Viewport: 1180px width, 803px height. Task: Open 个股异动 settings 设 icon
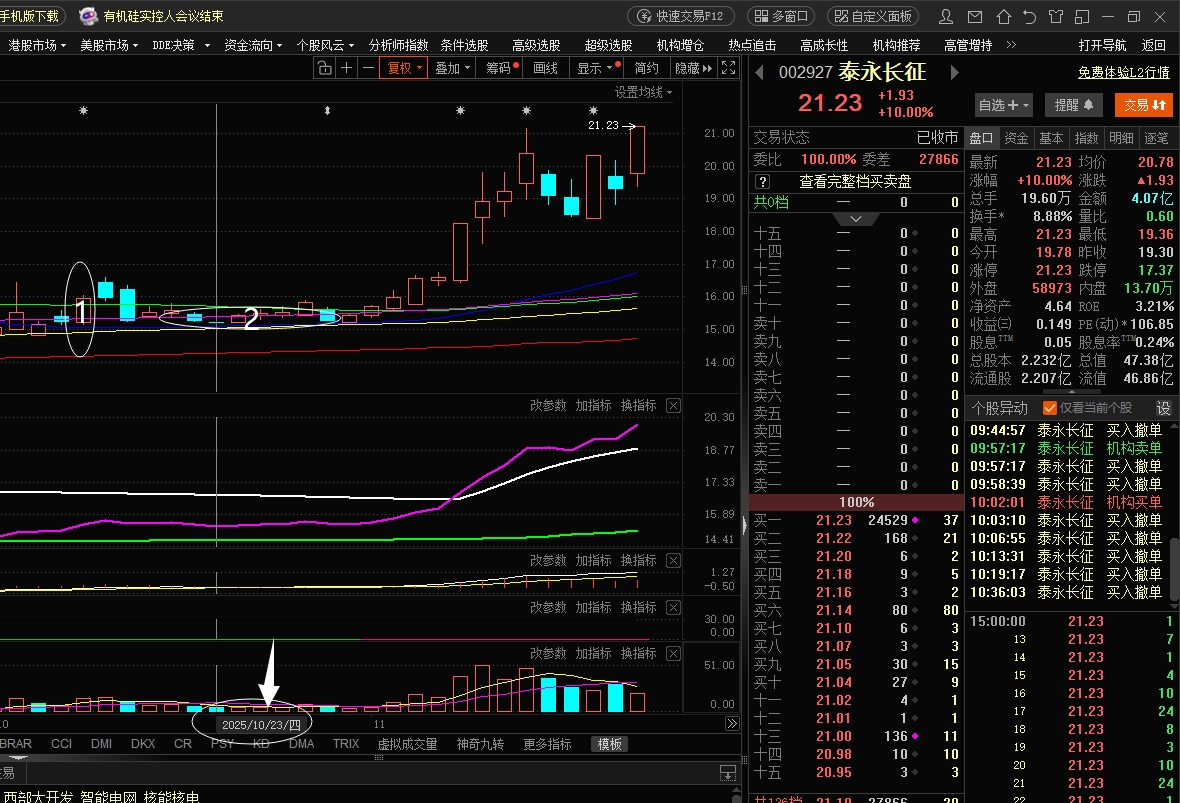1163,408
